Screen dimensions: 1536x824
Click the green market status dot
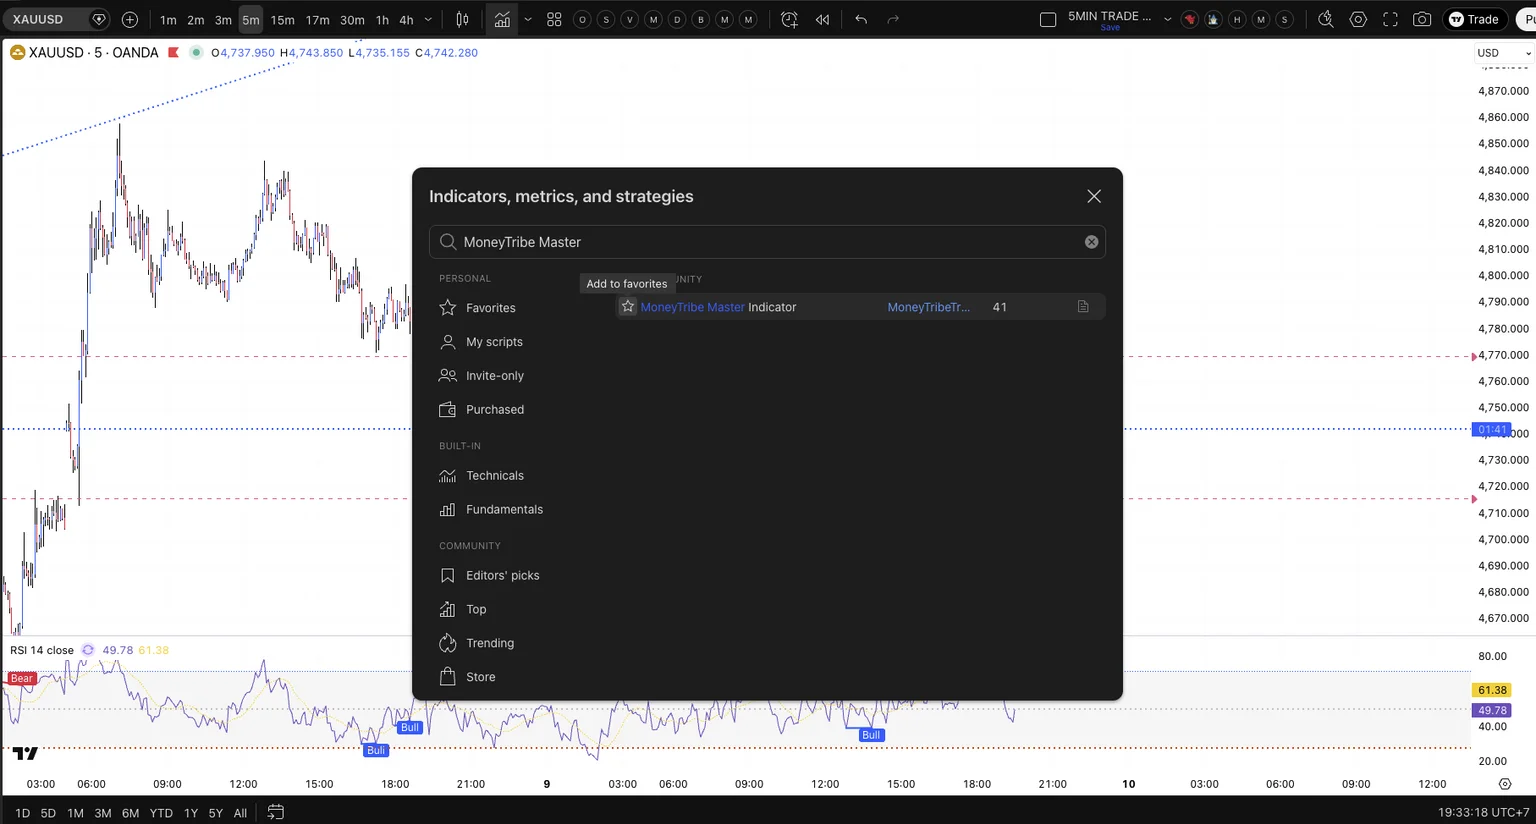coord(196,52)
